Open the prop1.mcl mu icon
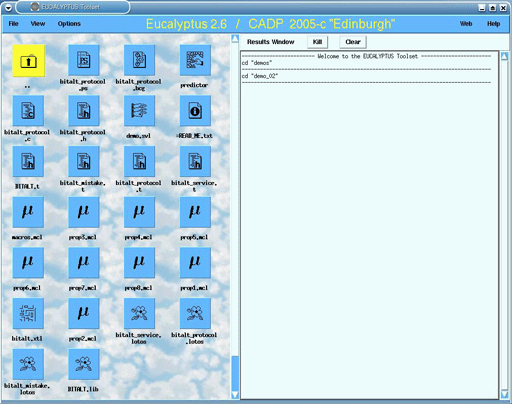This screenshot has width=512, height=404. tap(195, 263)
